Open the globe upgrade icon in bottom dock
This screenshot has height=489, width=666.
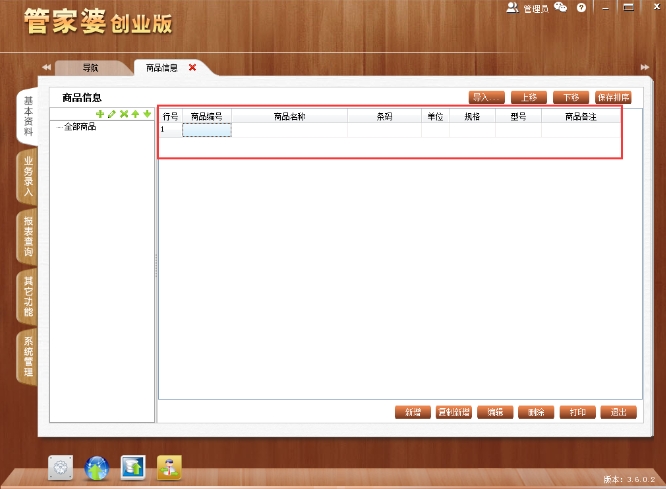(x=97, y=468)
